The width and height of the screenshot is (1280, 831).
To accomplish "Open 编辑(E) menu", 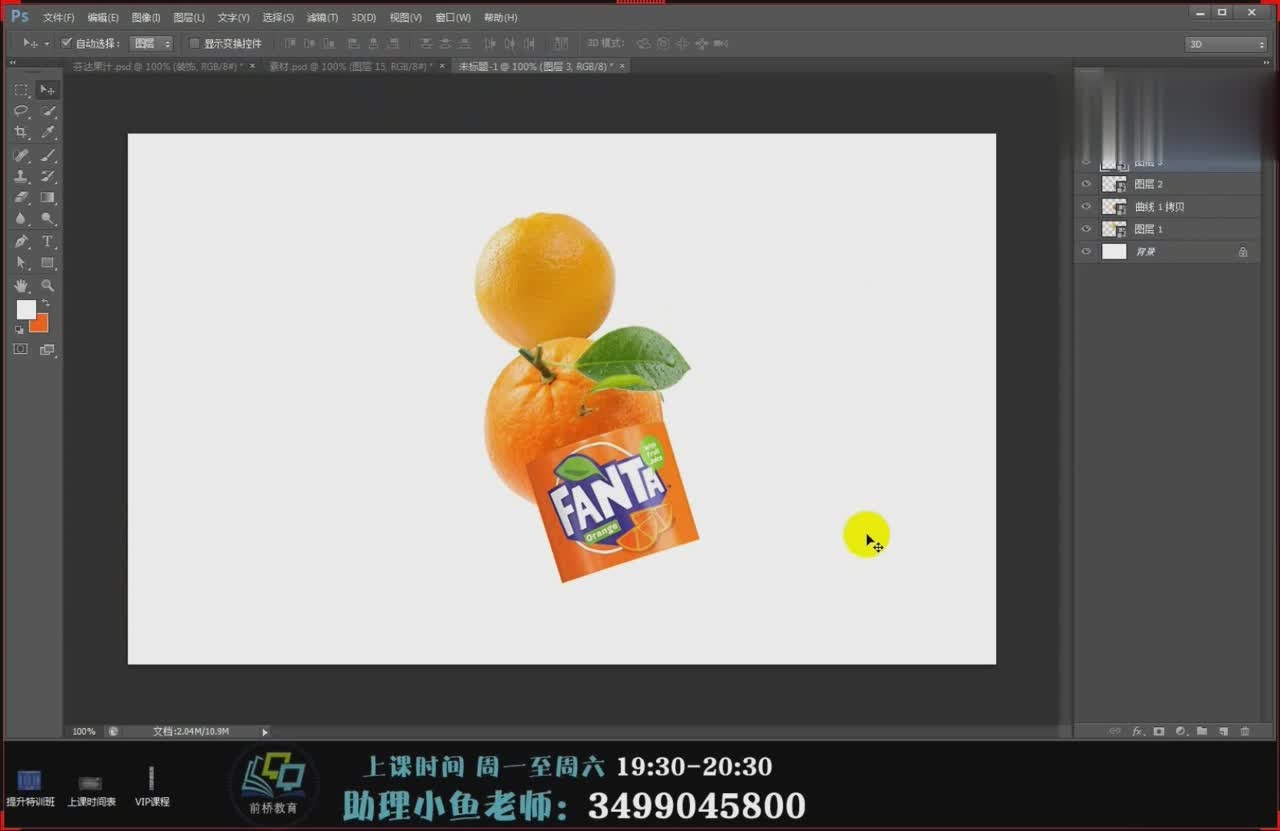I will [103, 18].
